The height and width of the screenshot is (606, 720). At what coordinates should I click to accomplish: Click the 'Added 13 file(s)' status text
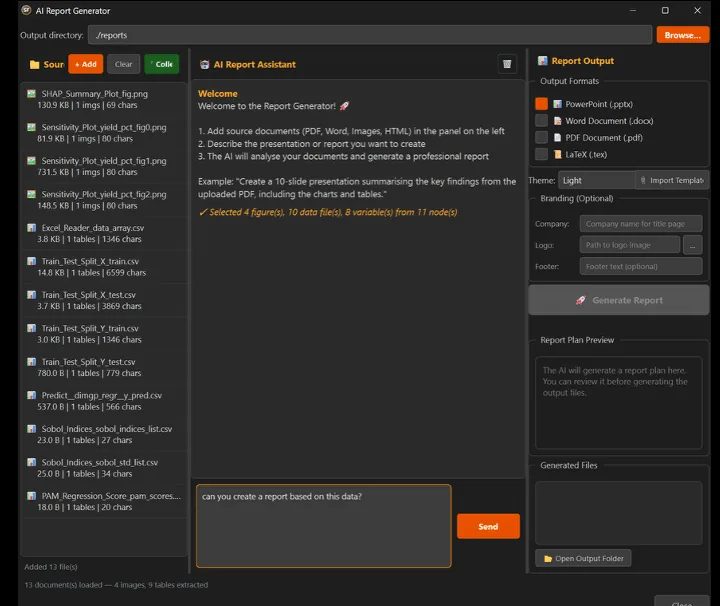pos(51,567)
